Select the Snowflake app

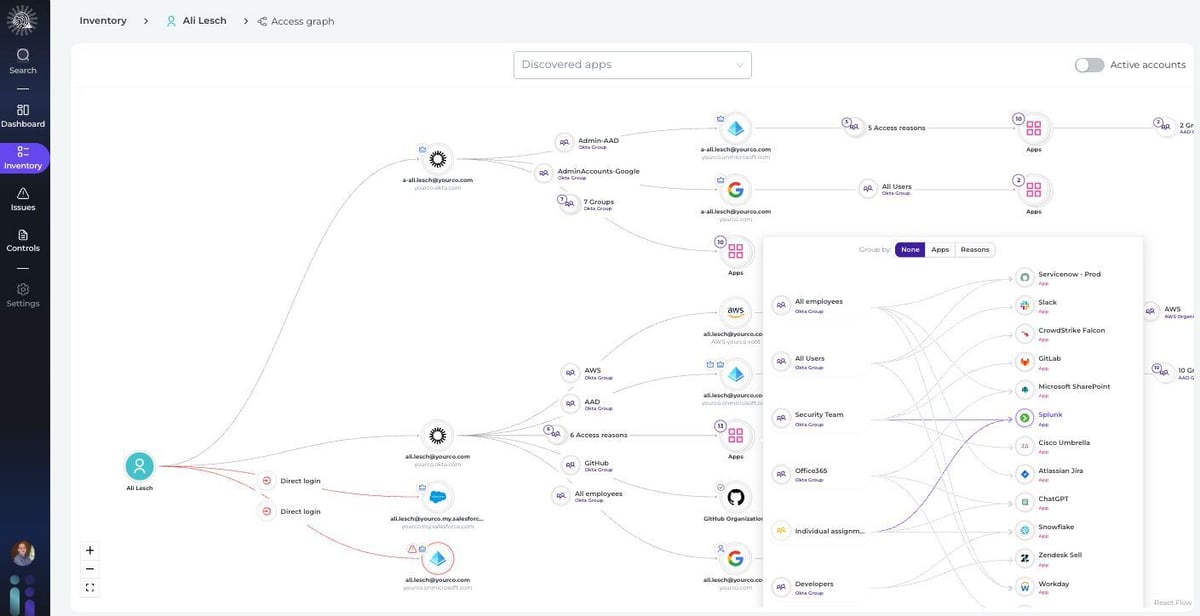(x=1044, y=529)
